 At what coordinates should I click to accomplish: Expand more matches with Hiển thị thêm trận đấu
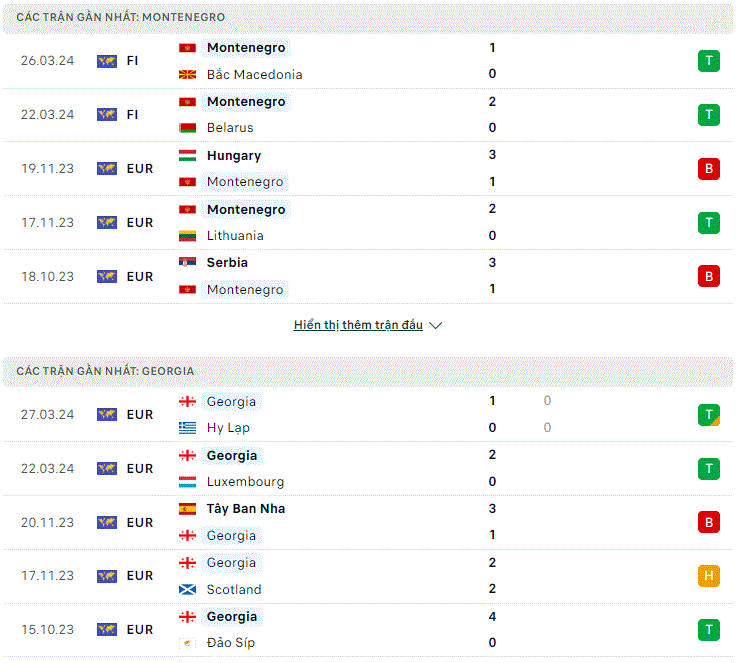358,325
